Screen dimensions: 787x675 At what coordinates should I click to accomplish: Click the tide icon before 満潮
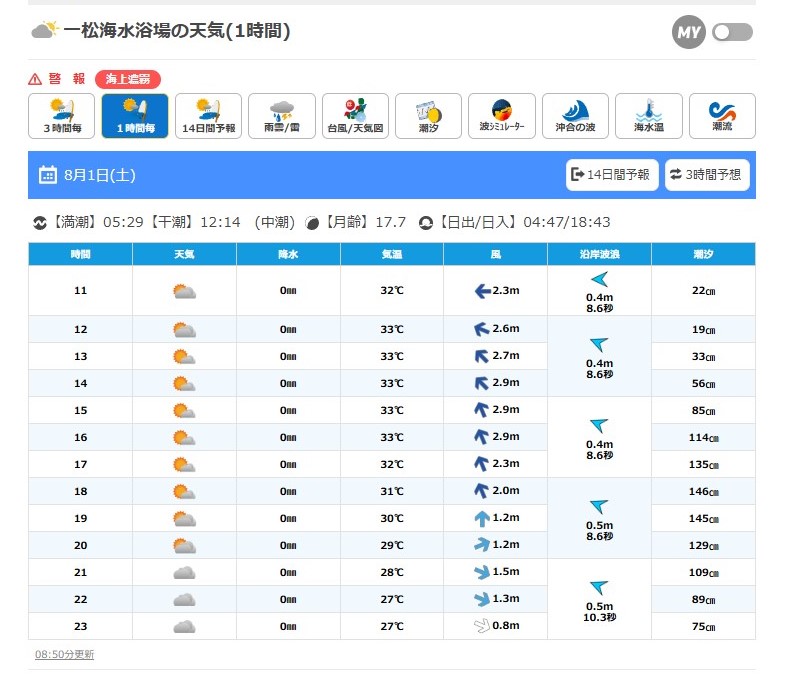click(x=40, y=223)
